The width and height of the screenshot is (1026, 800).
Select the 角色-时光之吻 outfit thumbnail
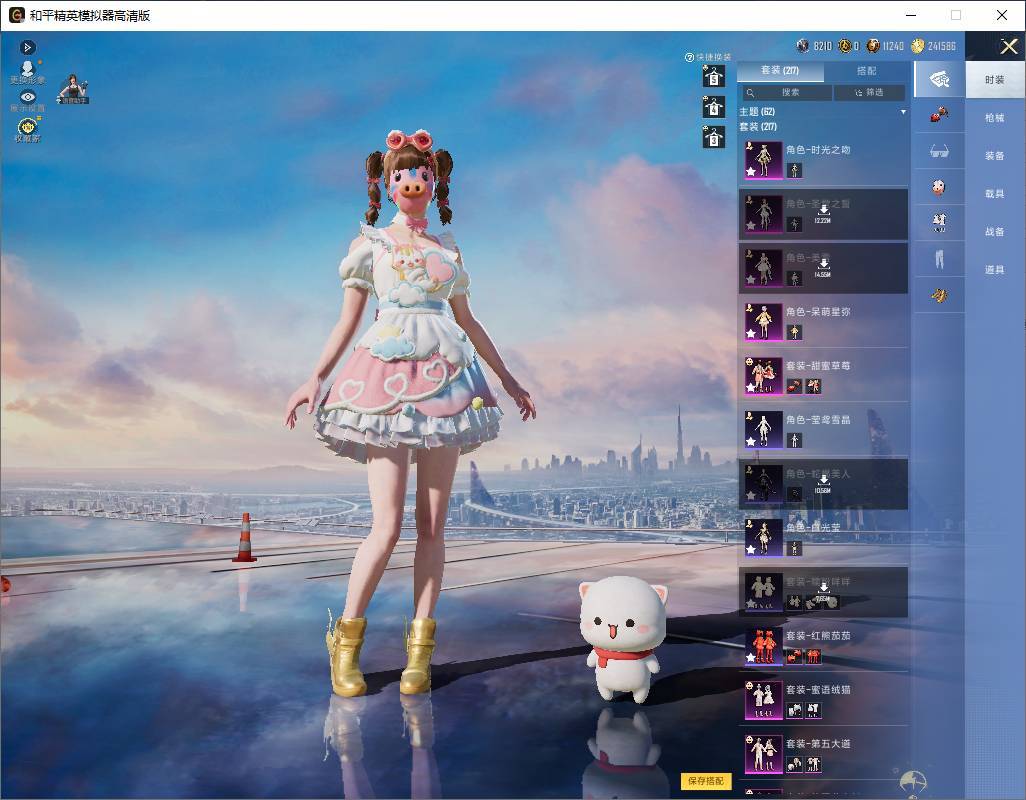tap(764, 160)
